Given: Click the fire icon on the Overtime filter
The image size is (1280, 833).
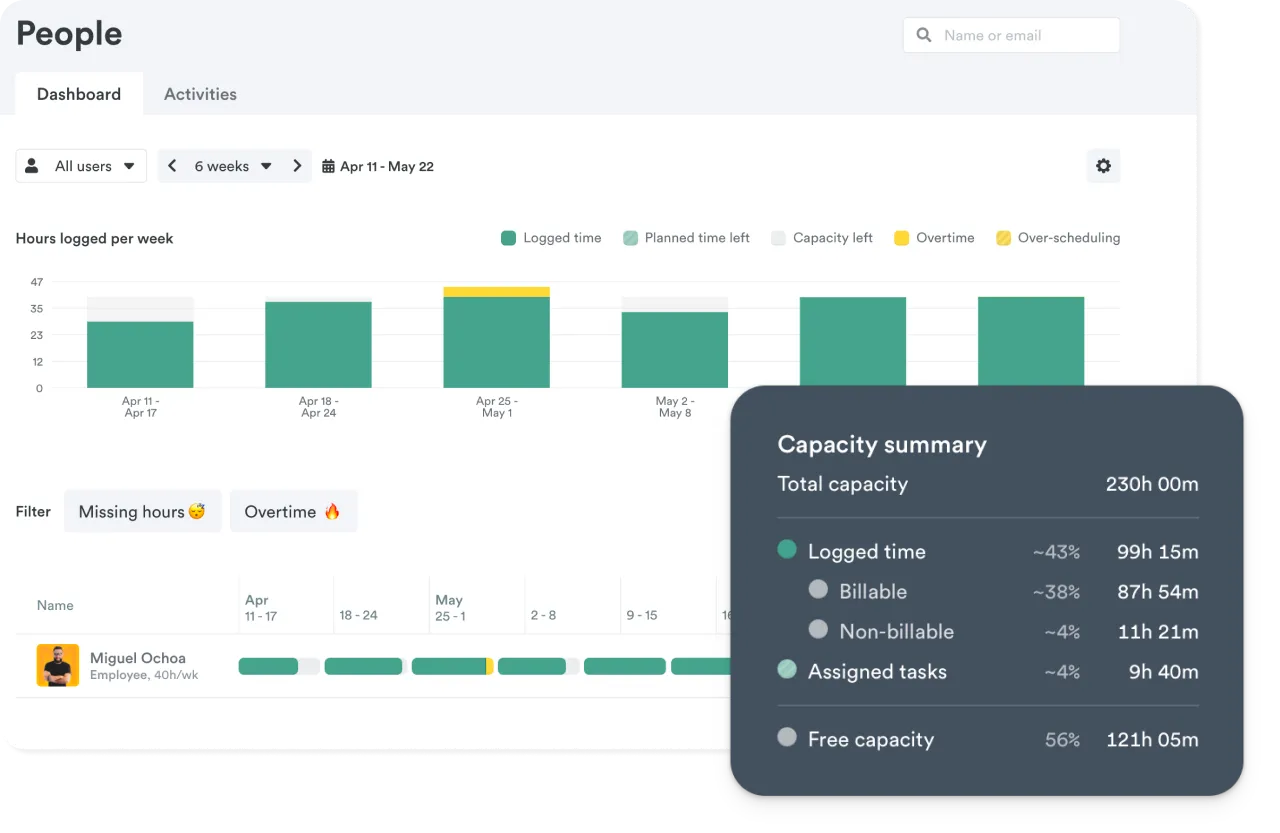Looking at the screenshot, I should 332,511.
